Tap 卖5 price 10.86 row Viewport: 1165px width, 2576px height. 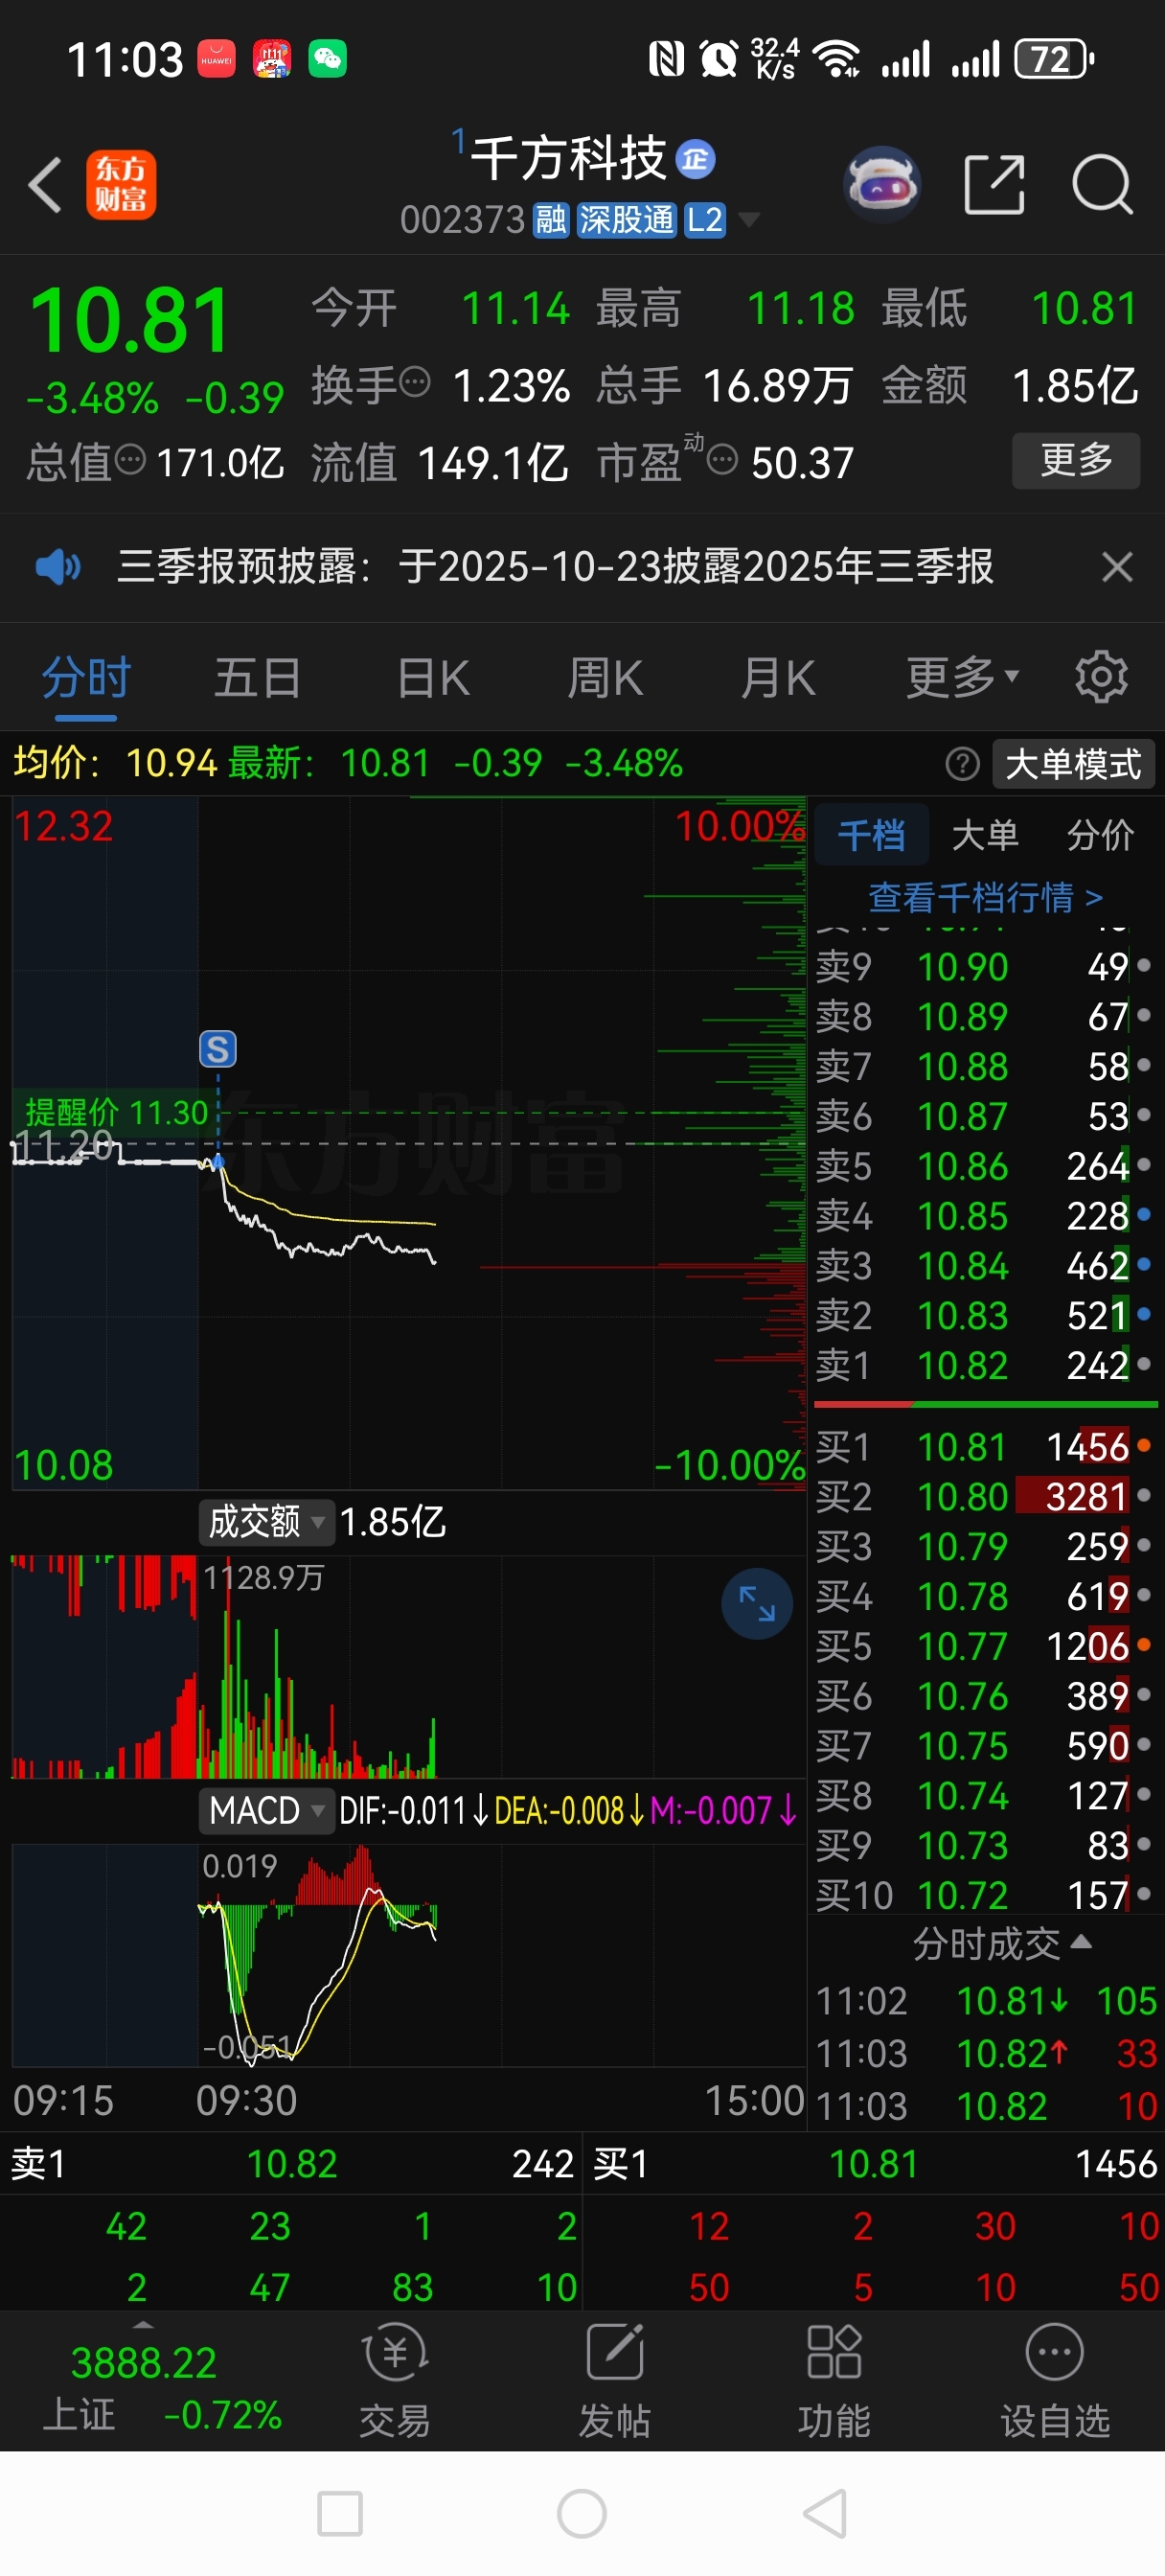pos(984,1166)
